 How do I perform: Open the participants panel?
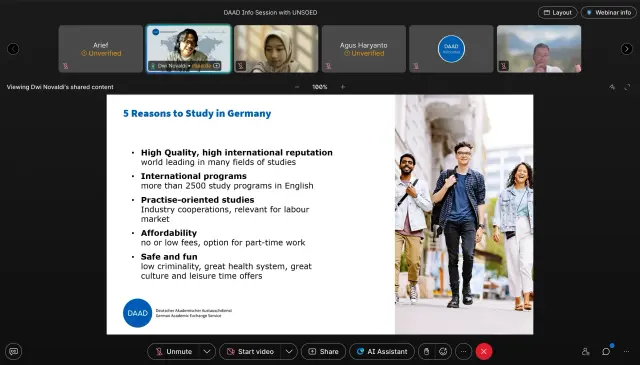click(x=586, y=352)
